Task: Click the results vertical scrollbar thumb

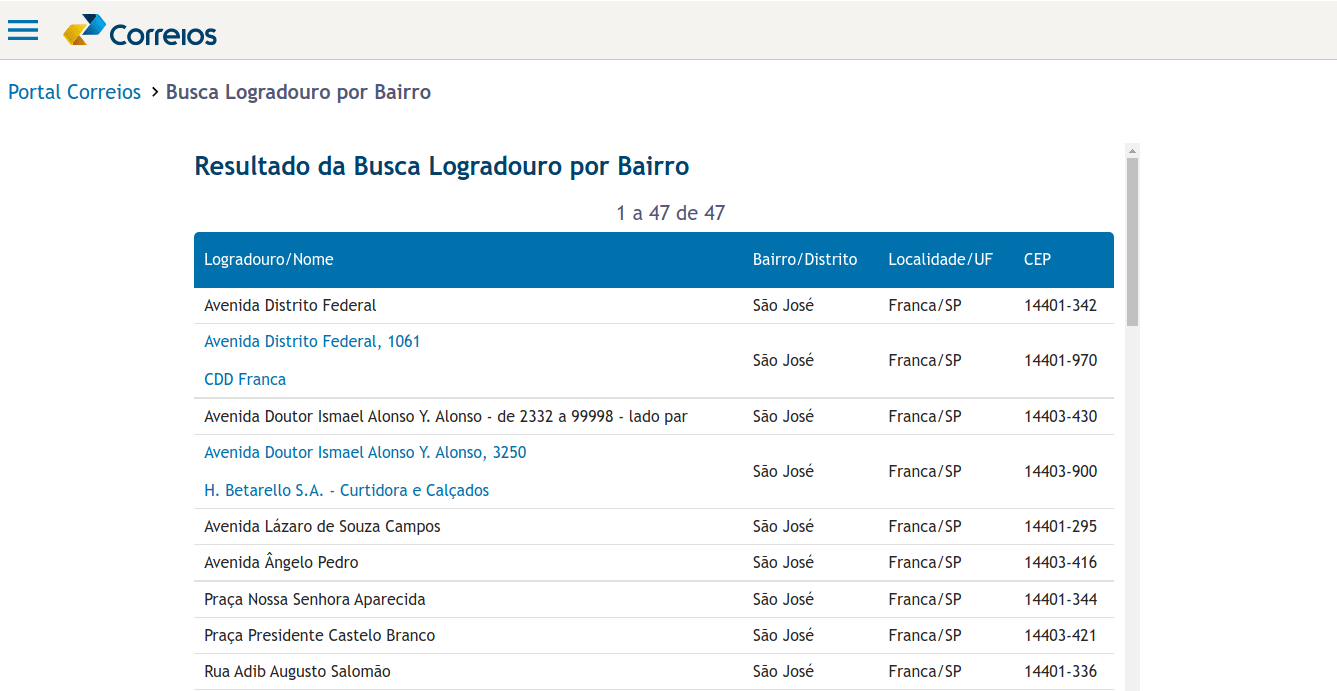Action: 1132,240
